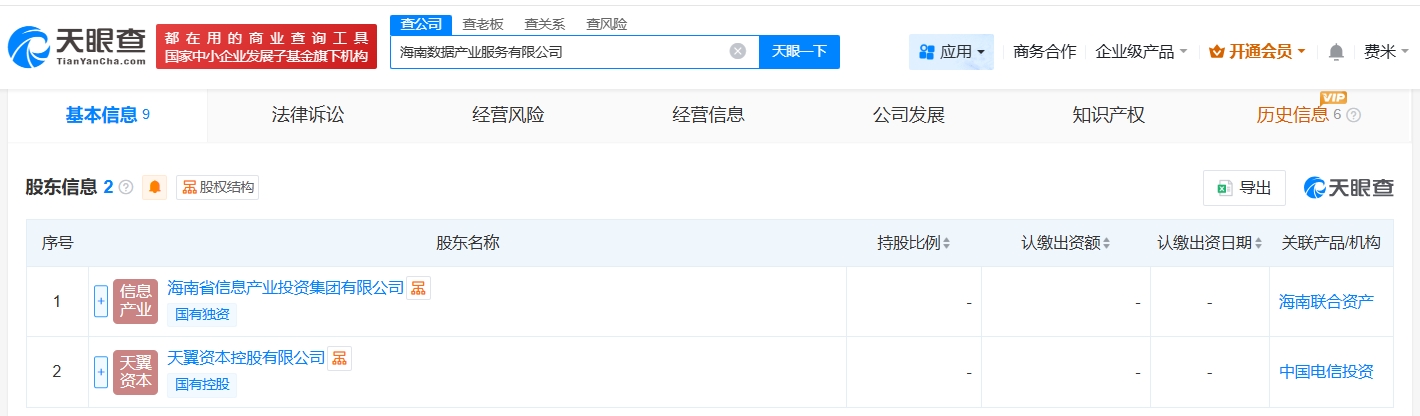Expand shareholder row 2 with plus button
Image resolution: width=1420 pixels, height=416 pixels.
[x=100, y=372]
